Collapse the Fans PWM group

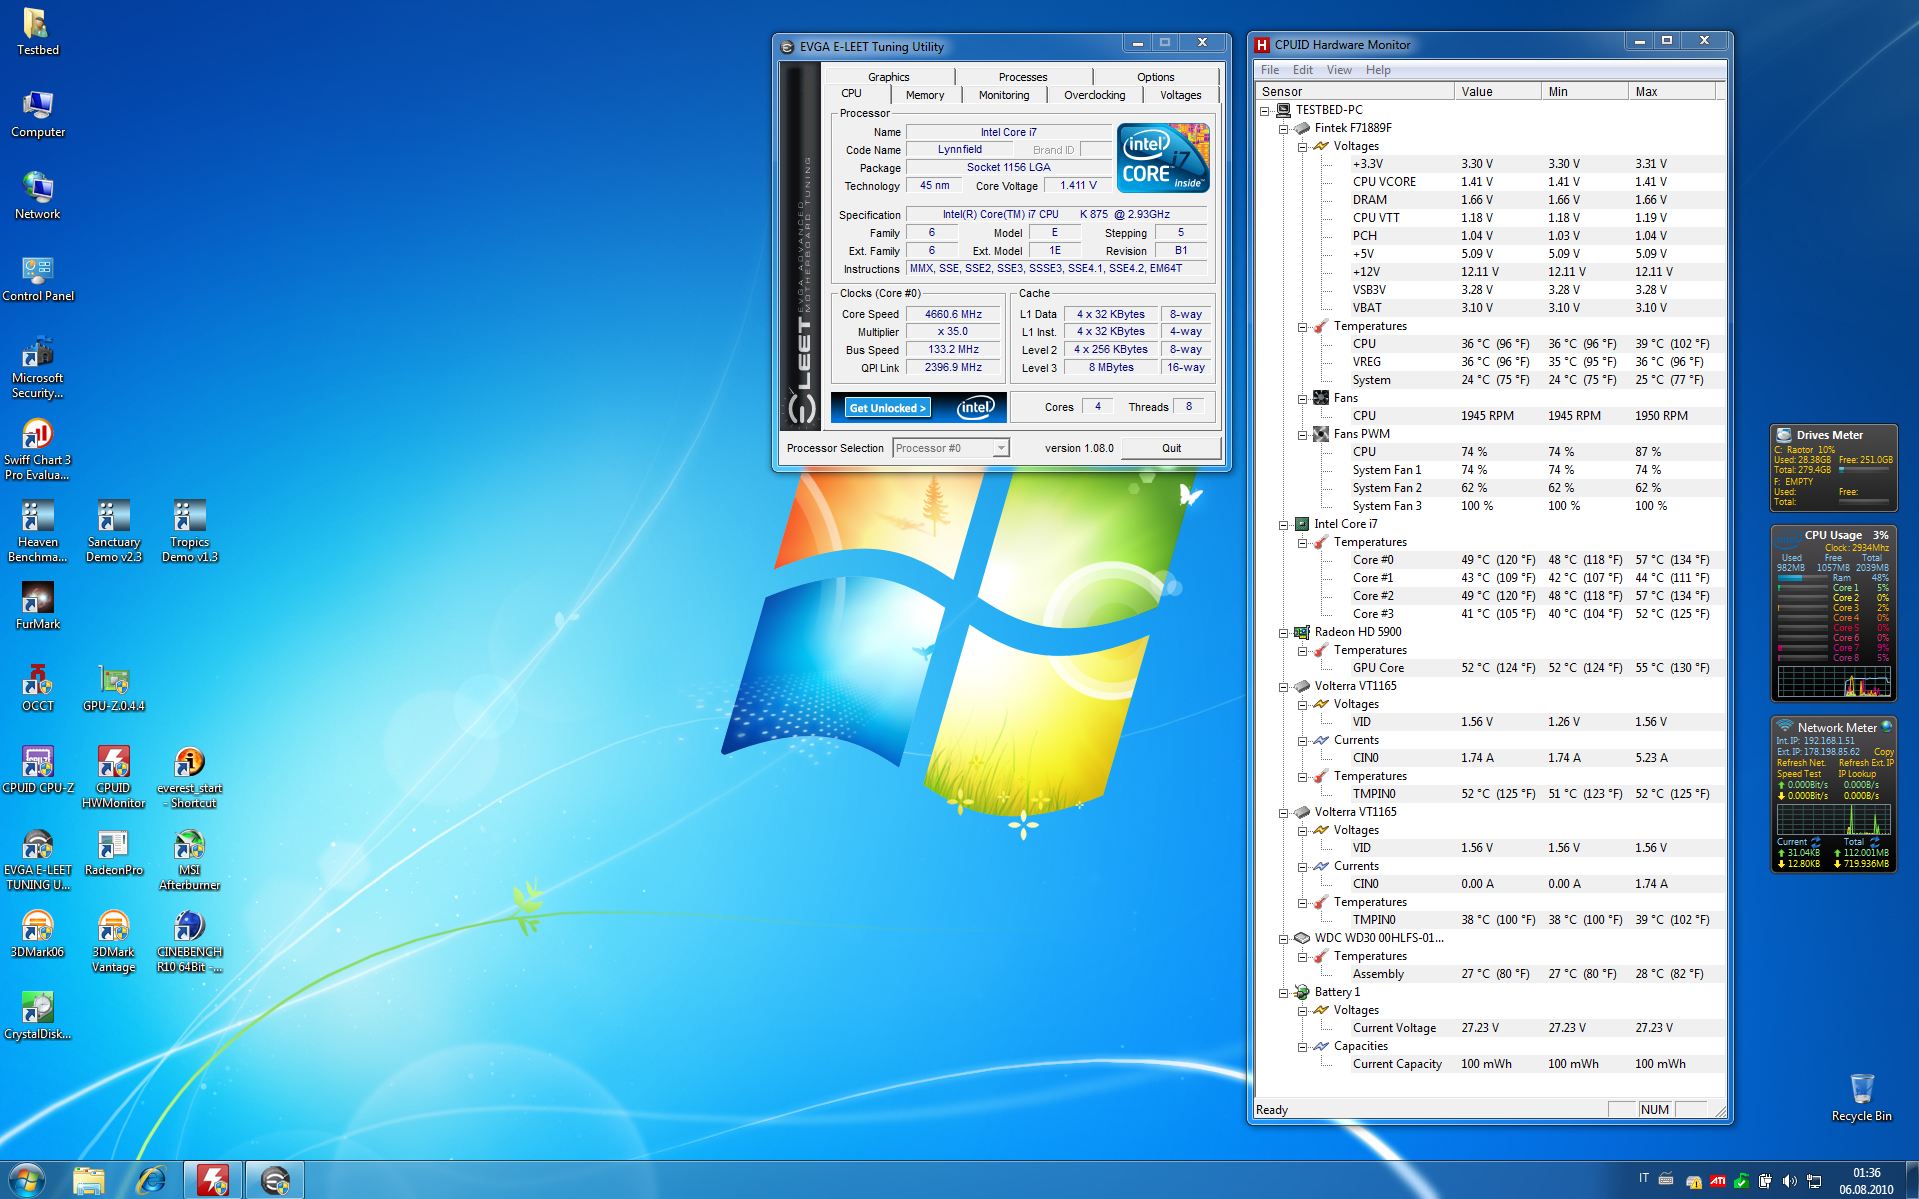coord(1303,434)
